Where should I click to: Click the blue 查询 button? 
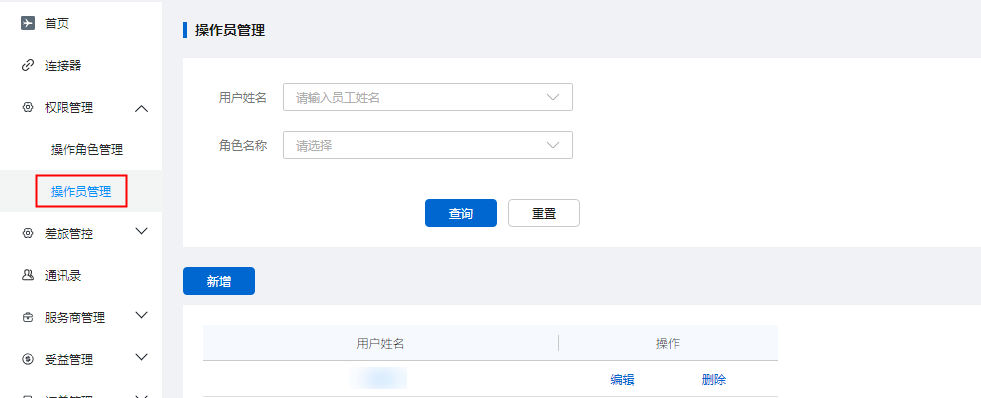pos(461,213)
